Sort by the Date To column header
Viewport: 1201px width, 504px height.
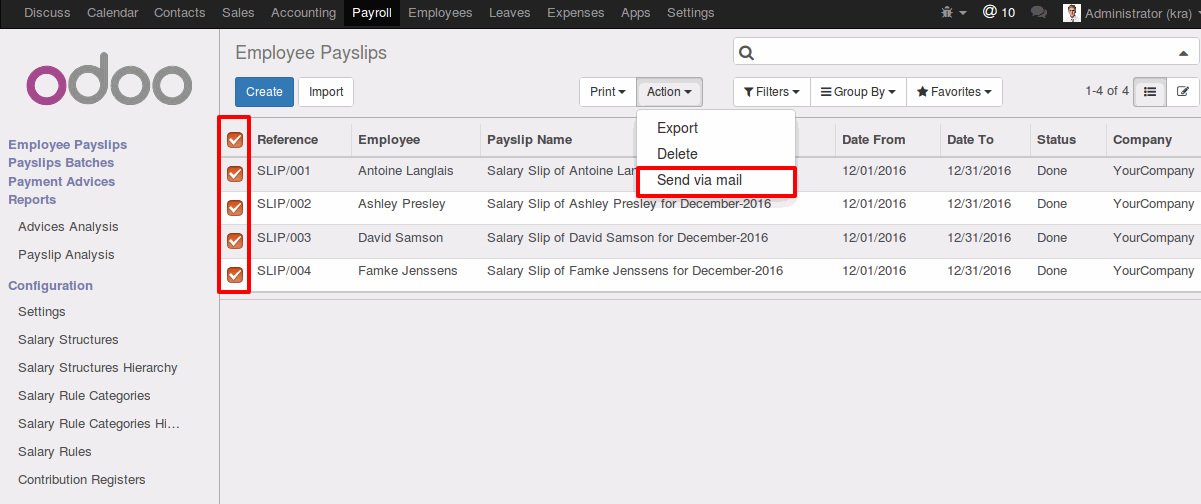971,140
